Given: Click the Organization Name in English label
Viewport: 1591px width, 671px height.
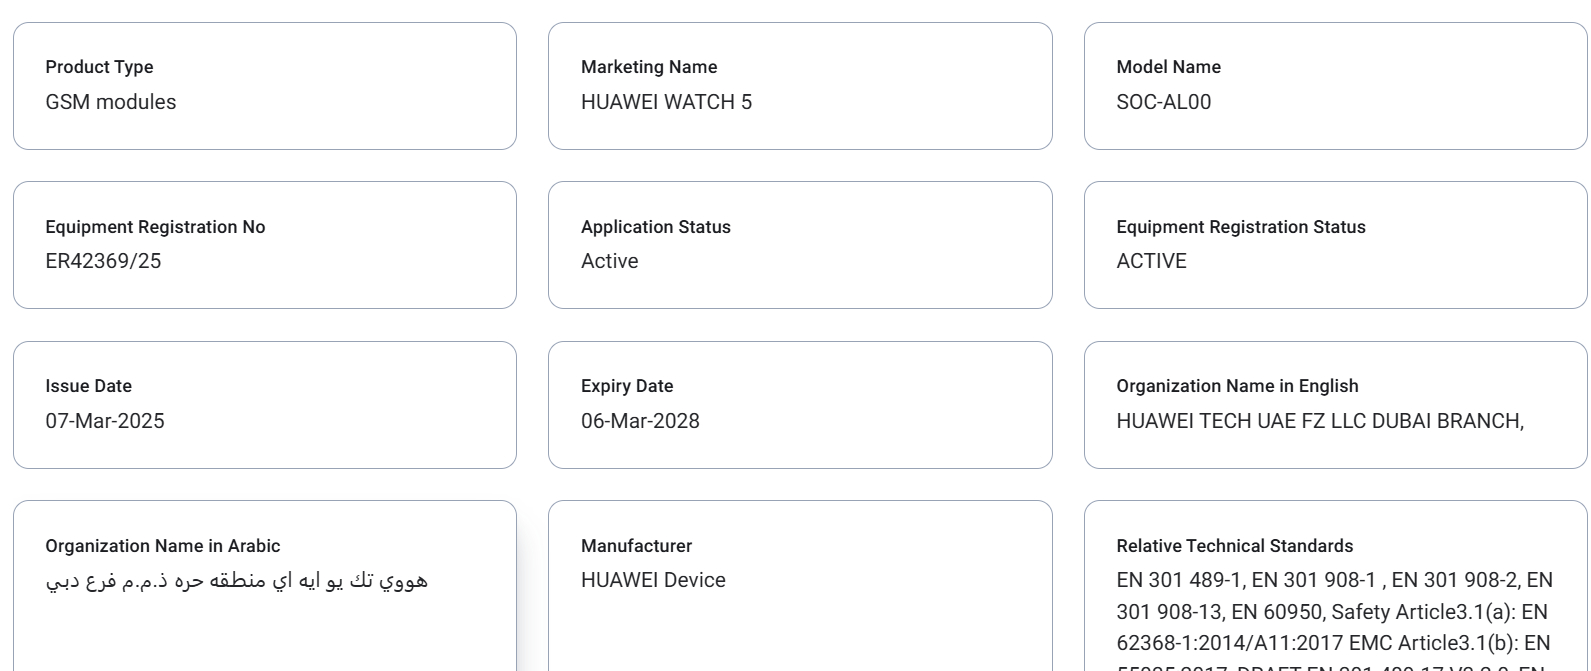Looking at the screenshot, I should click(x=1237, y=386).
